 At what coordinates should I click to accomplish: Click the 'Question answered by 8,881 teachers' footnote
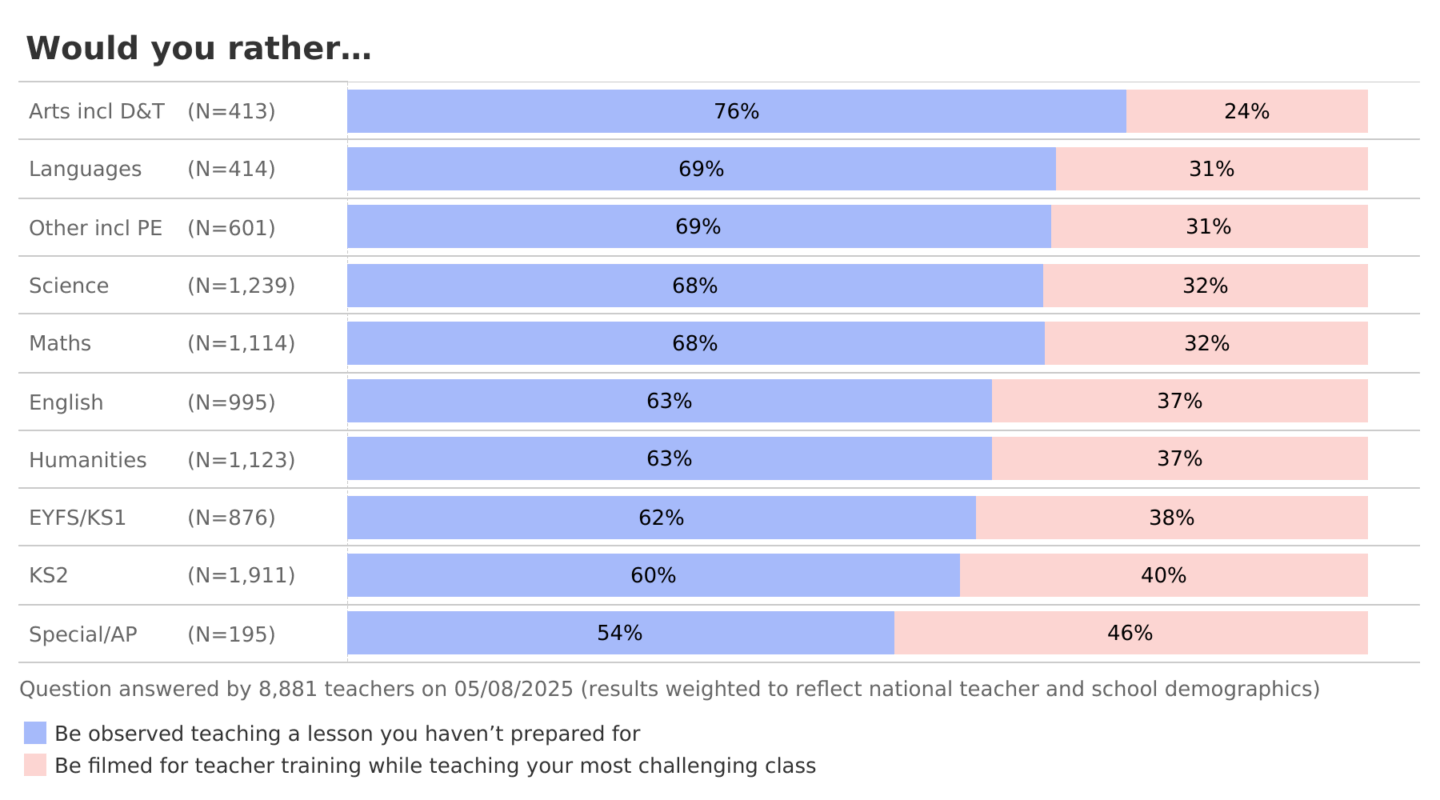(x=669, y=689)
